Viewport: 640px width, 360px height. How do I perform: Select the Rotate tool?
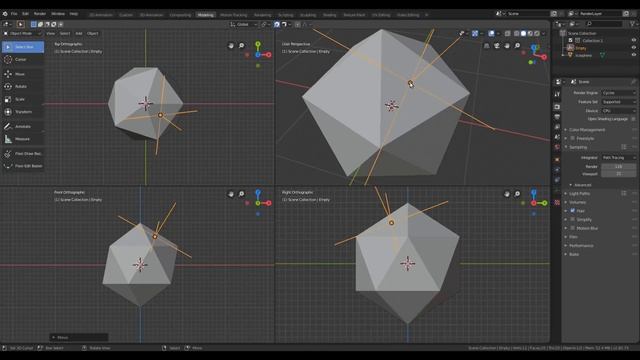23,87
